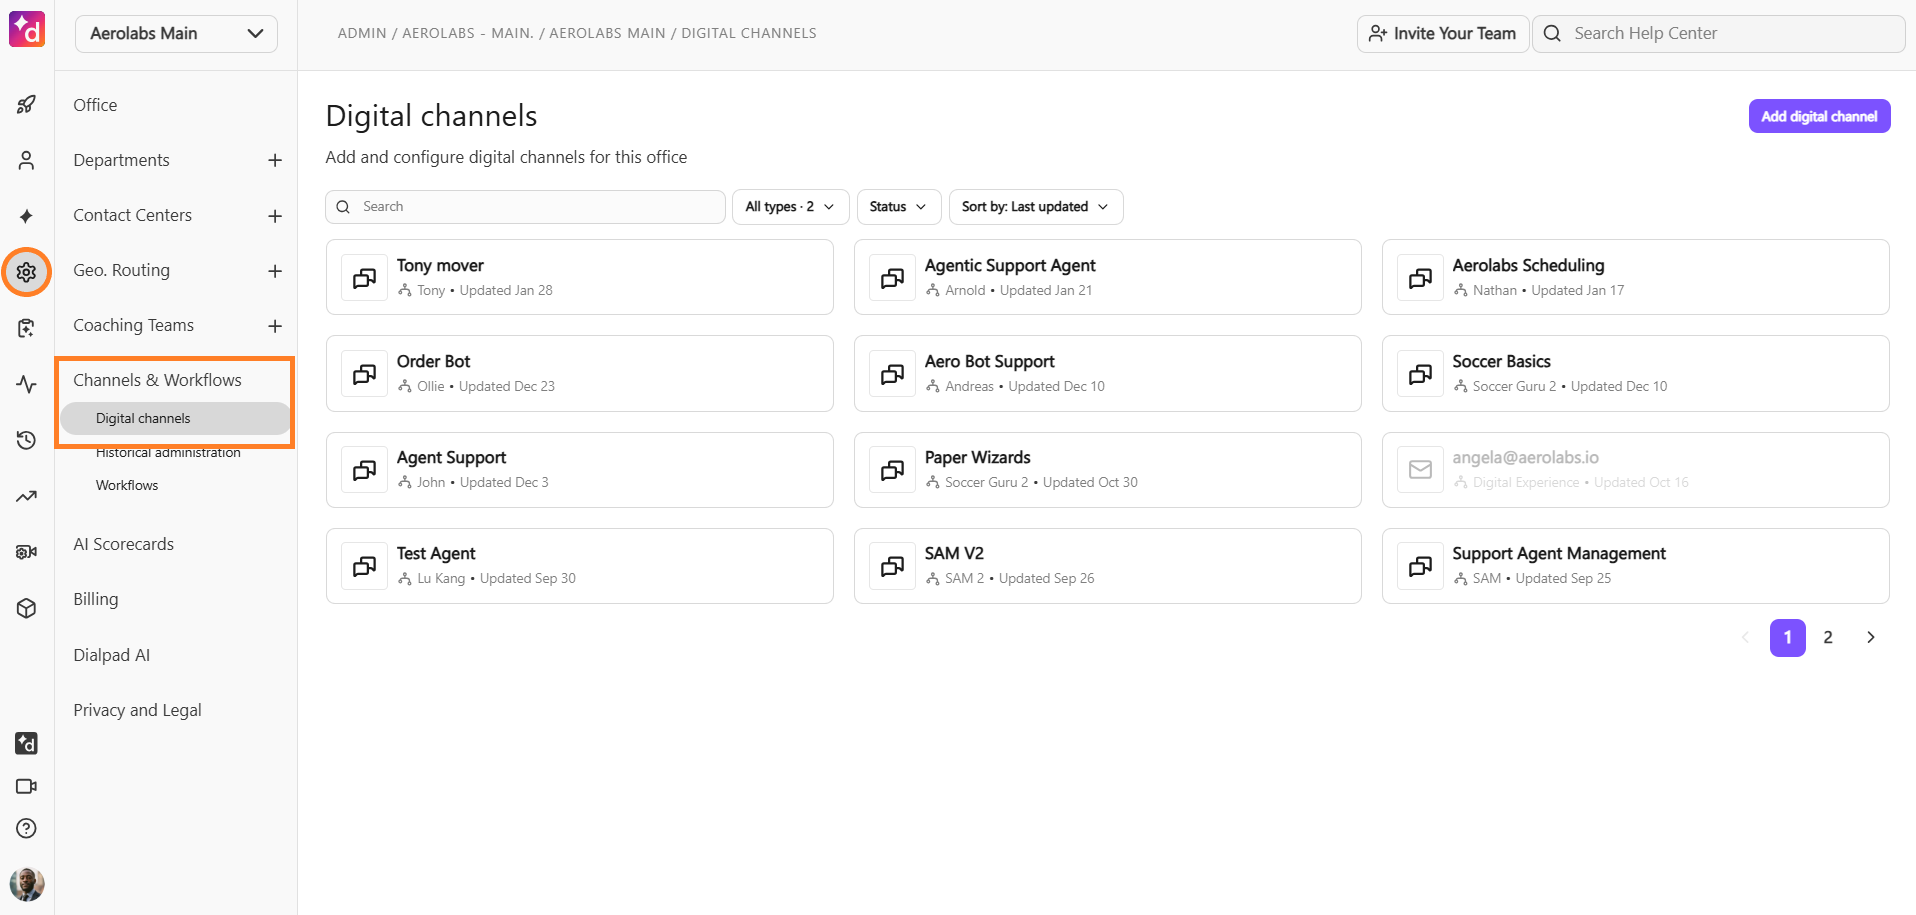The height and width of the screenshot is (915, 1916).
Task: Click Add digital channel button
Action: tap(1819, 116)
